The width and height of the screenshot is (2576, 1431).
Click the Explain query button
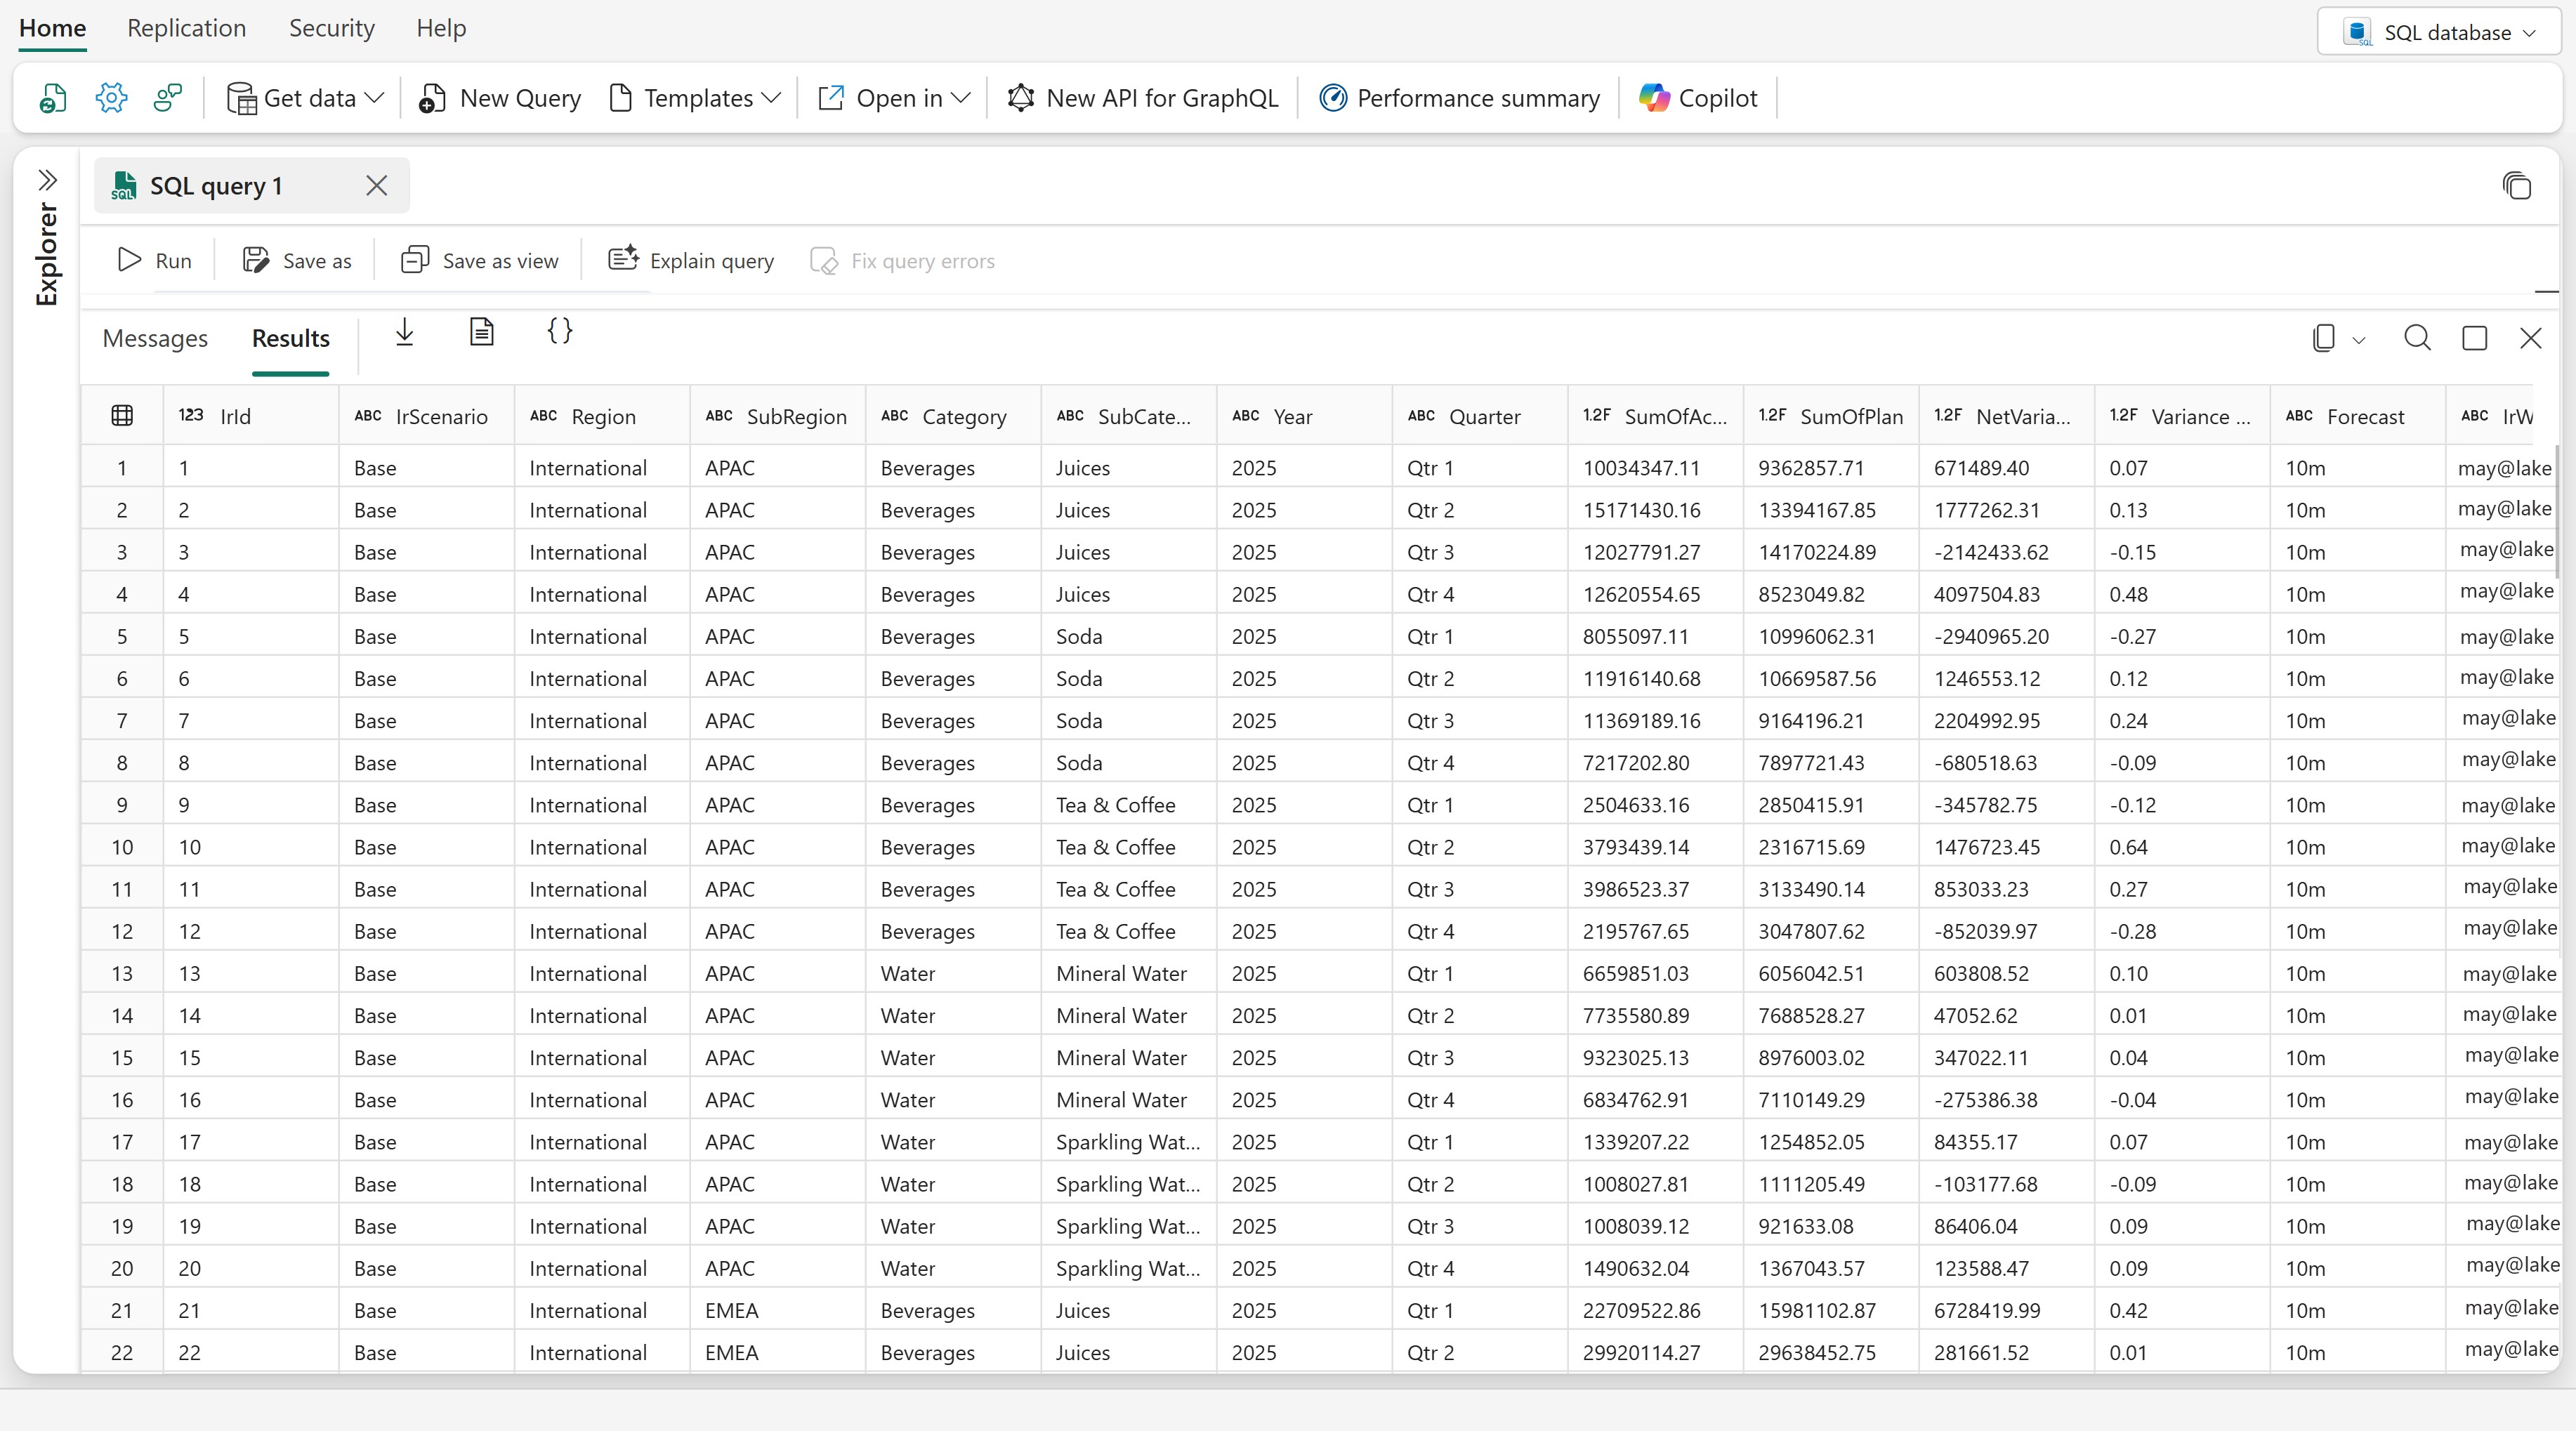coord(691,261)
